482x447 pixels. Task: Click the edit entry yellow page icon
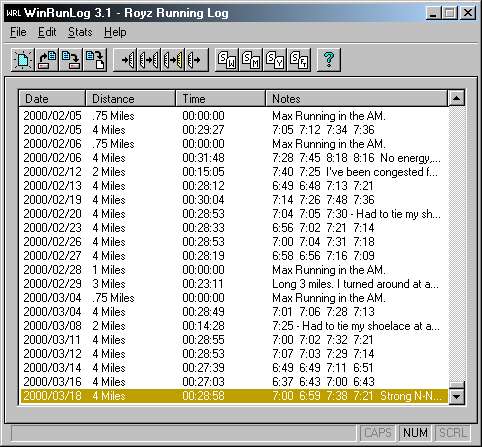coord(173,60)
